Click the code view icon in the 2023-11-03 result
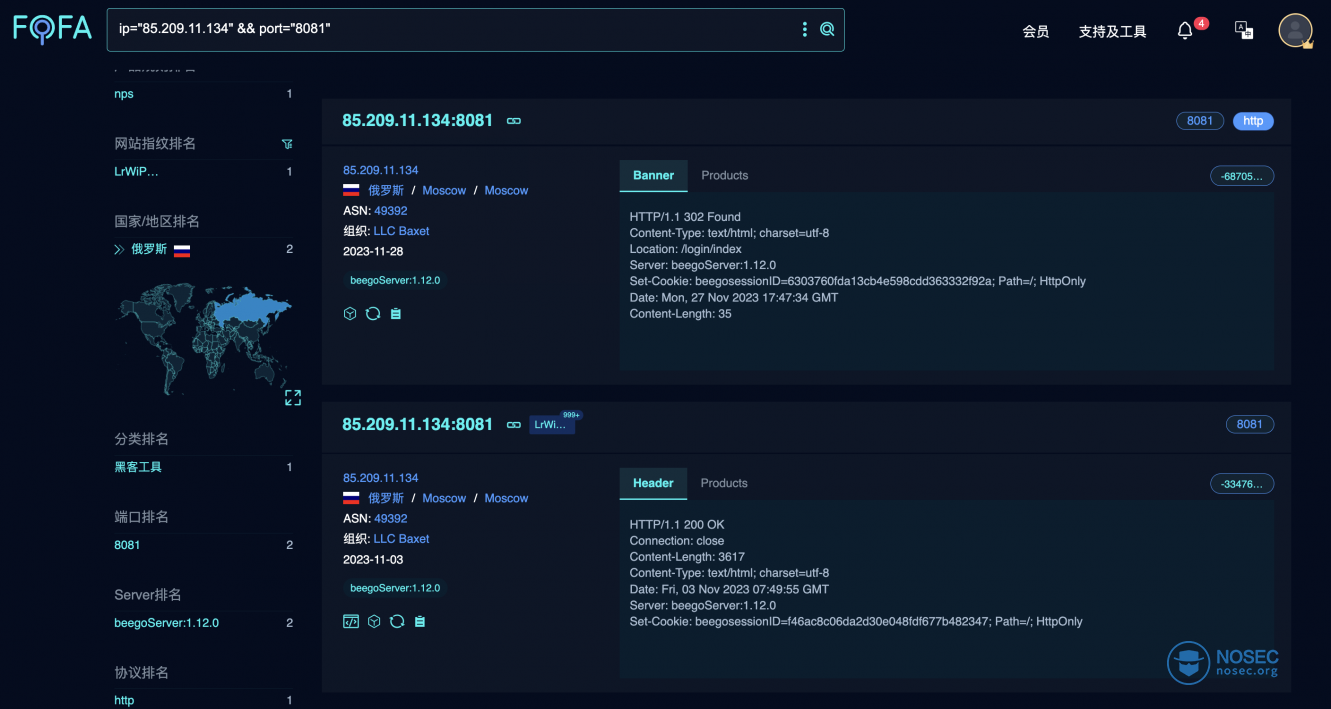Image resolution: width=1331 pixels, height=709 pixels. (351, 621)
